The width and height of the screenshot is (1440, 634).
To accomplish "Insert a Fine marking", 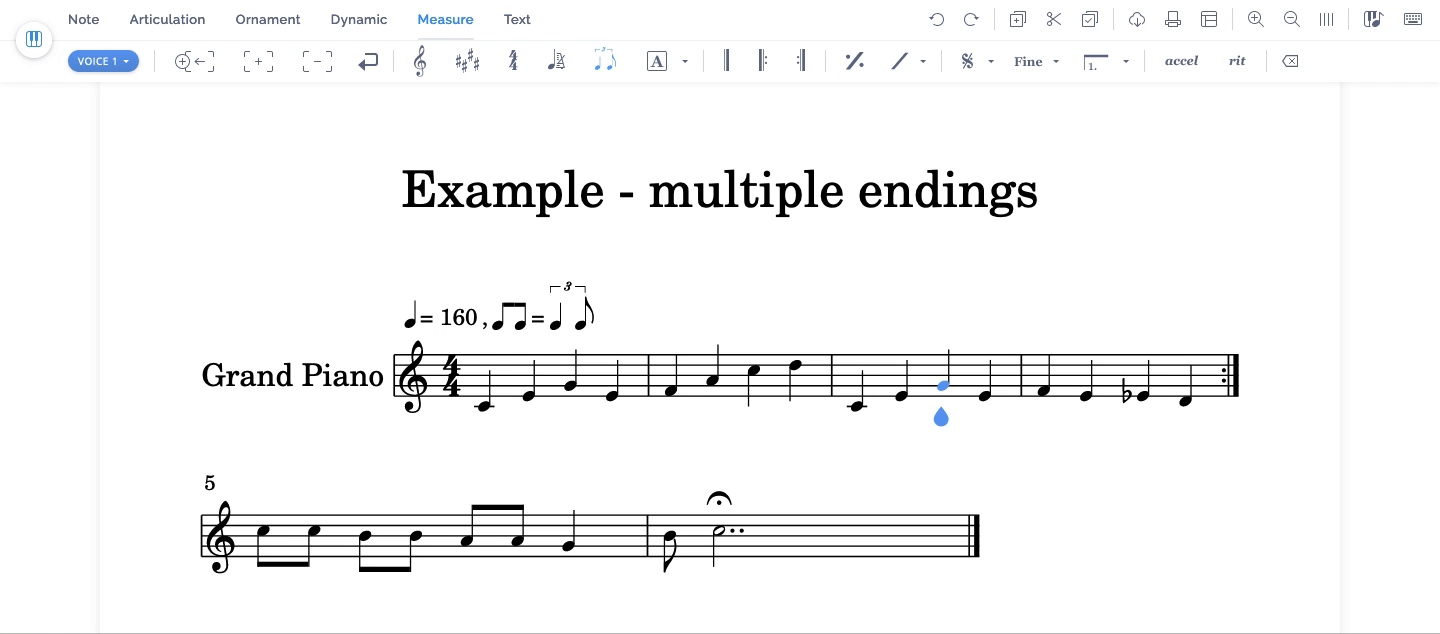I will tap(1028, 61).
